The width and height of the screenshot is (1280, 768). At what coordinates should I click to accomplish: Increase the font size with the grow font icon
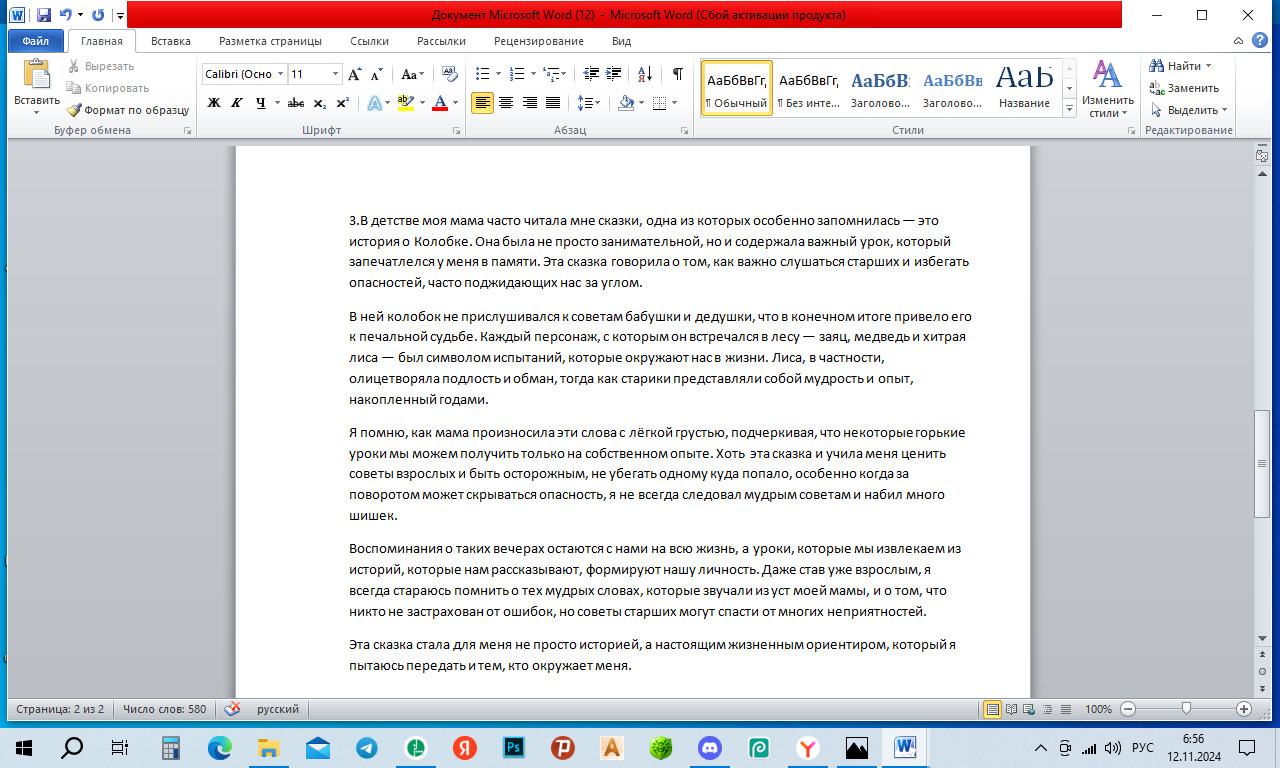[356, 74]
